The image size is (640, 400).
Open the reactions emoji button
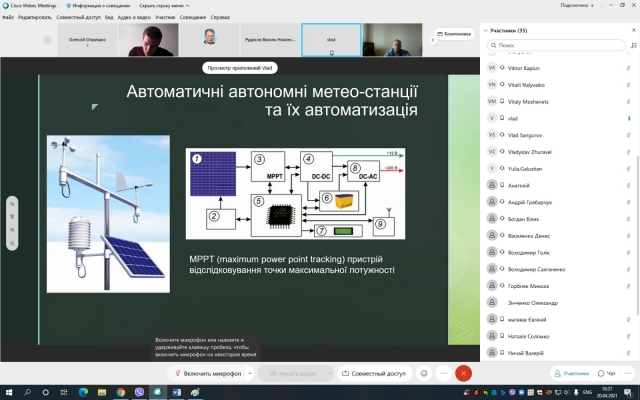424,373
